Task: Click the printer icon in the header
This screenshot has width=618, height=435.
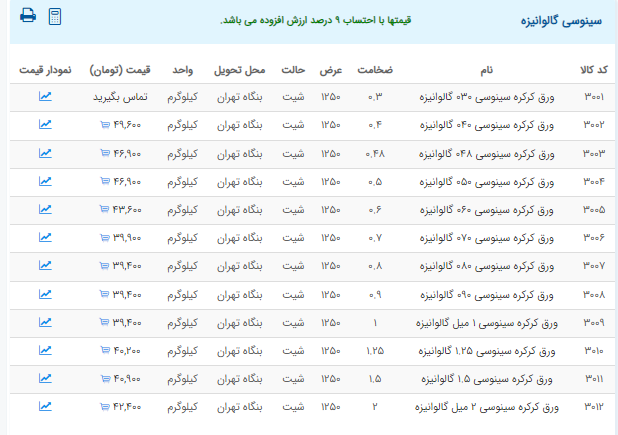Action: click(28, 16)
